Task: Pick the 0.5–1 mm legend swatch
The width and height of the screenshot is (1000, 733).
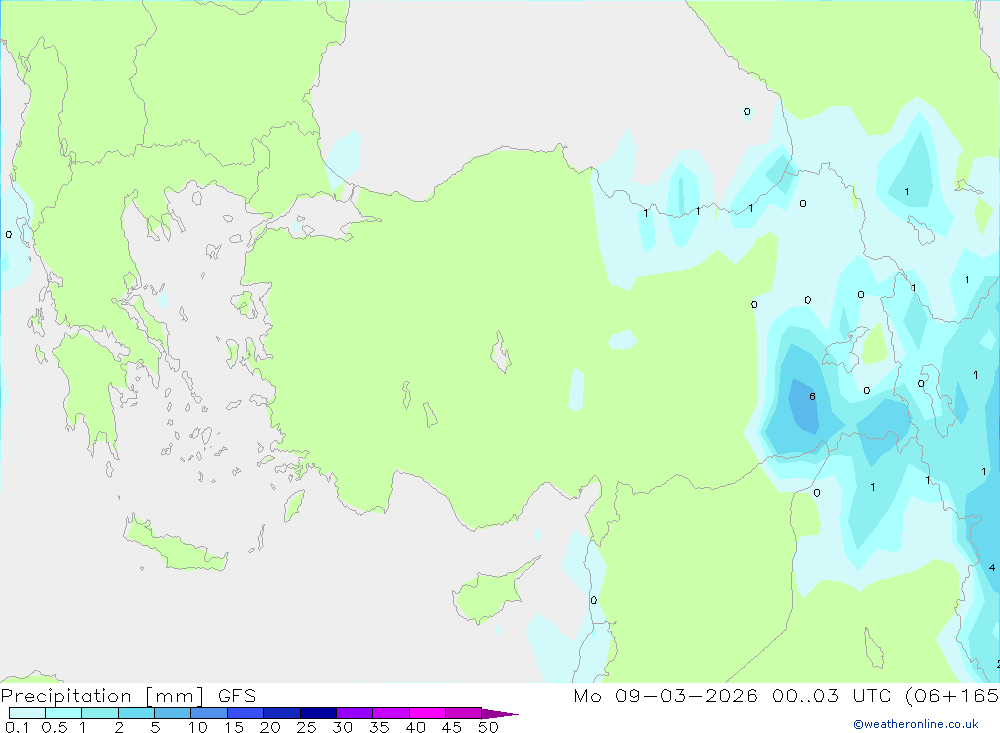Action: pyautogui.click(x=64, y=713)
